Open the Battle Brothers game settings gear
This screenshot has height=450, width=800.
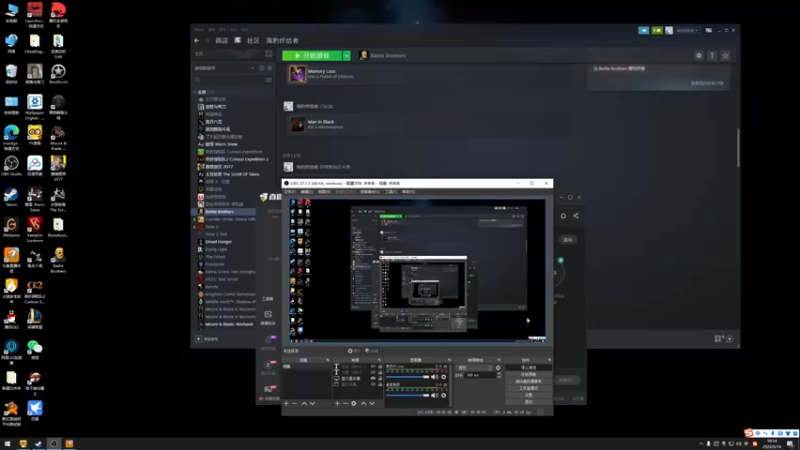pos(699,56)
